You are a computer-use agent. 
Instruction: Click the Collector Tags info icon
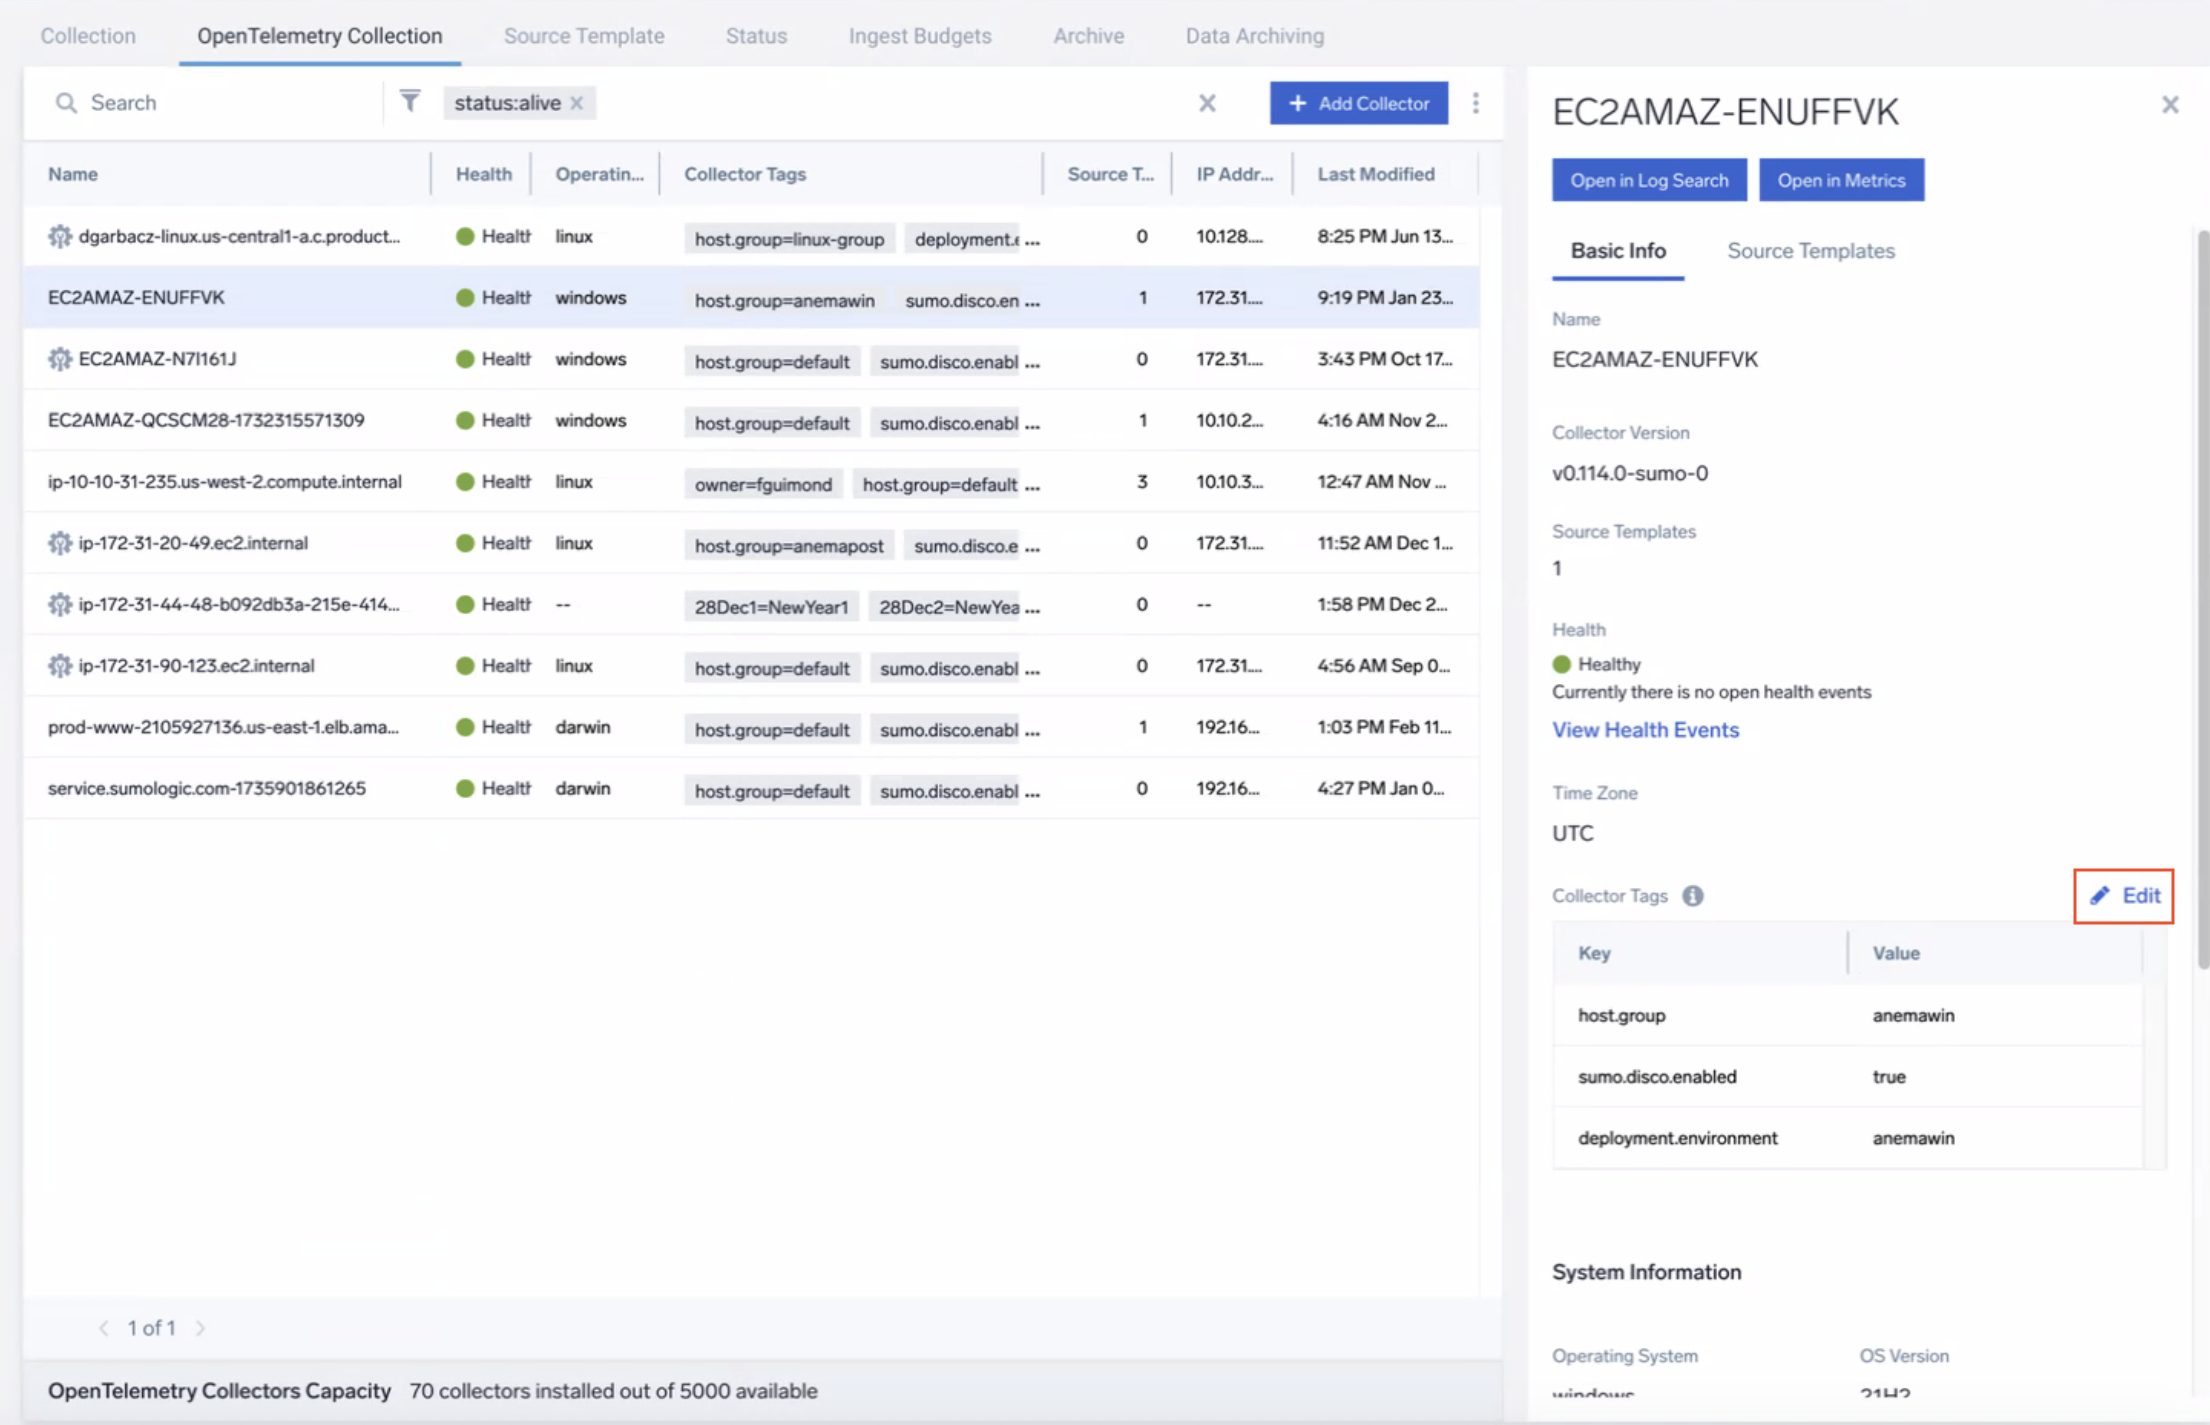pos(1692,896)
